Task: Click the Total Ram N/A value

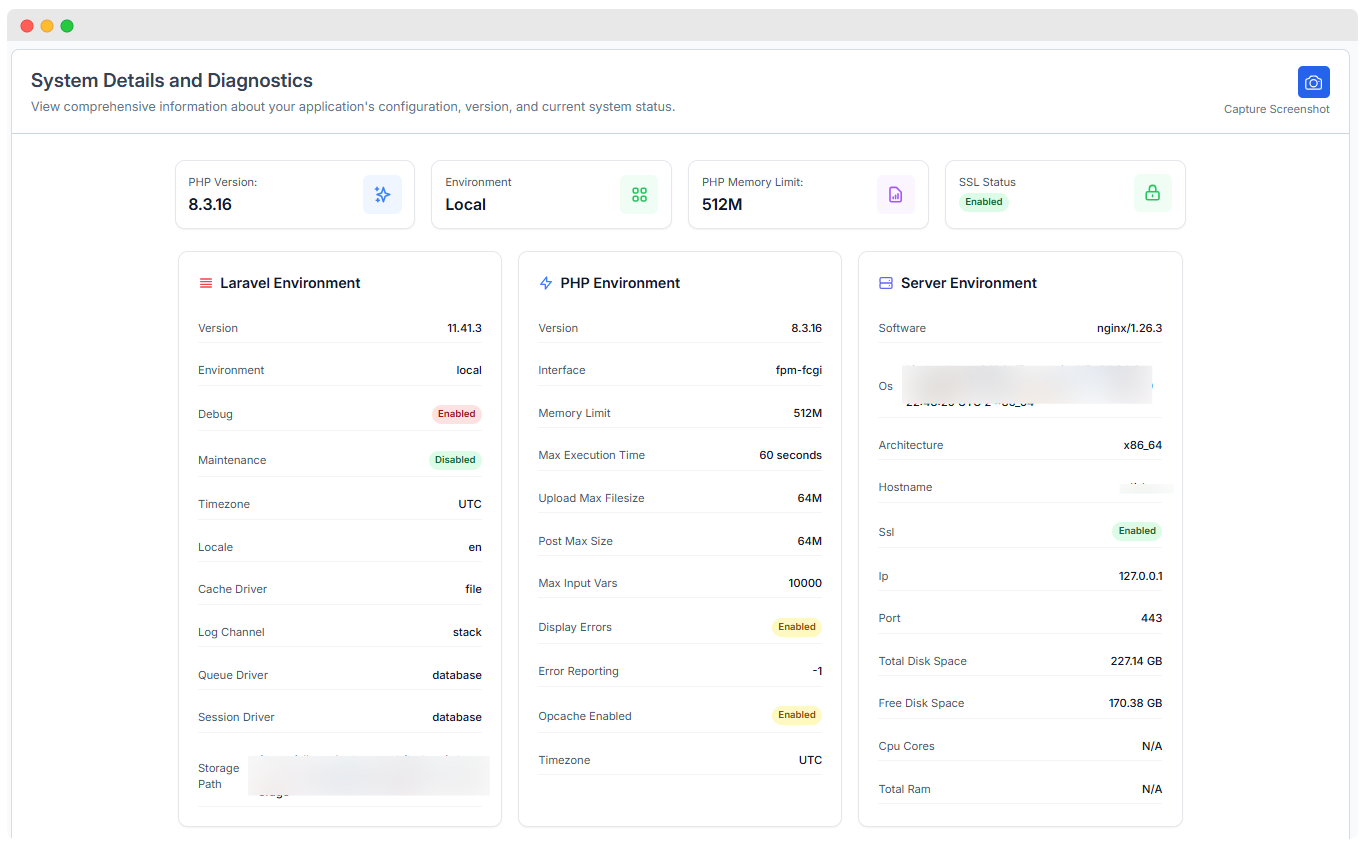Action: click(1152, 789)
